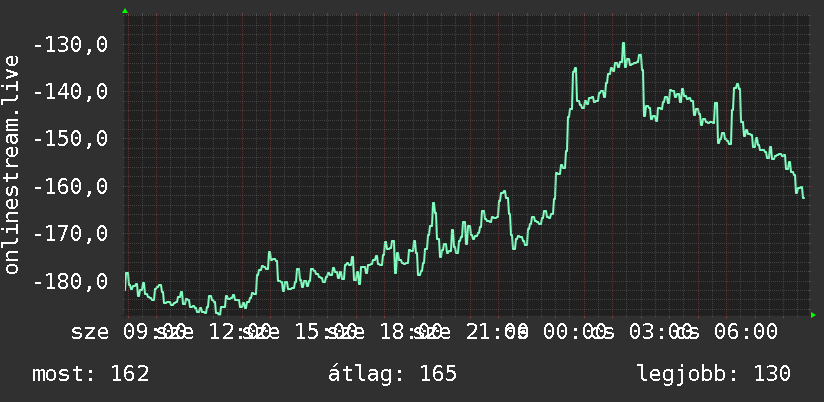Click the 'legjobb: 130' statistic
The height and width of the screenshot is (402, 824).
[714, 374]
